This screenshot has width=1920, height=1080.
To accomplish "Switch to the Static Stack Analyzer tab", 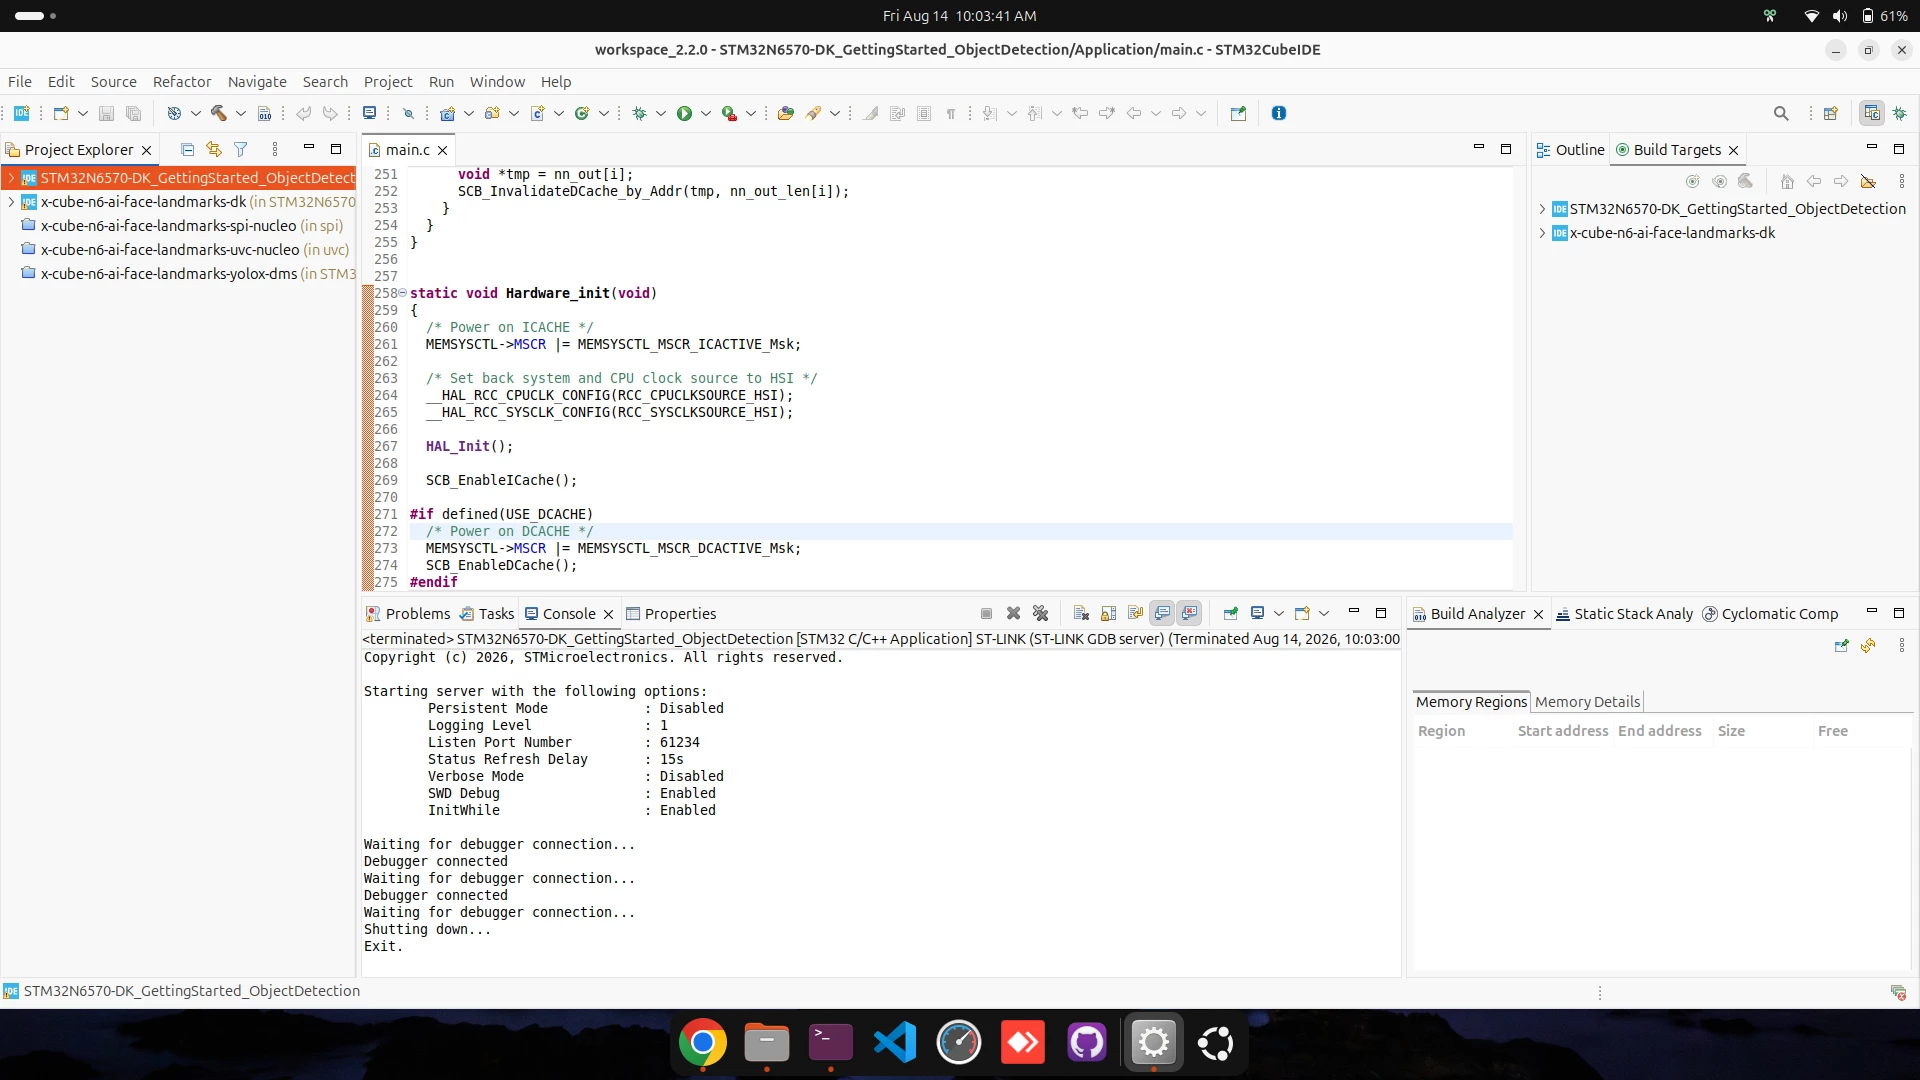I will pos(1624,614).
